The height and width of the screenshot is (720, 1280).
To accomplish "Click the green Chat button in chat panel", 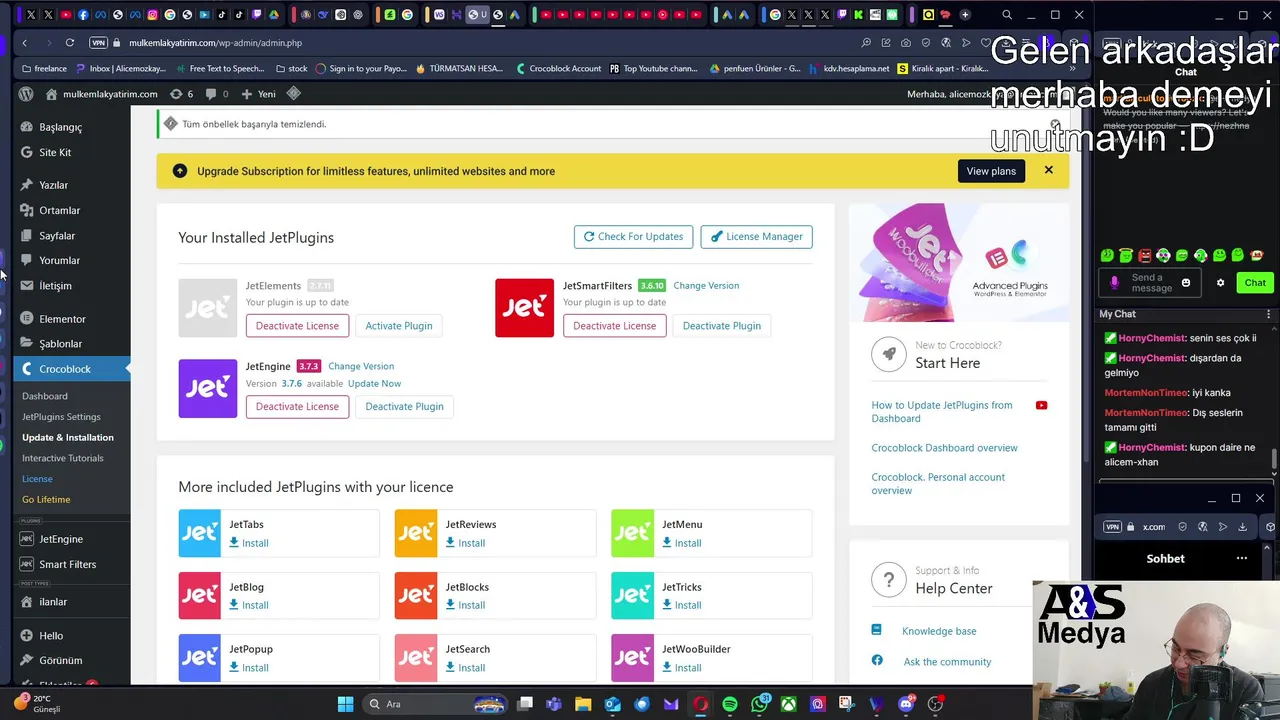I will (x=1255, y=283).
